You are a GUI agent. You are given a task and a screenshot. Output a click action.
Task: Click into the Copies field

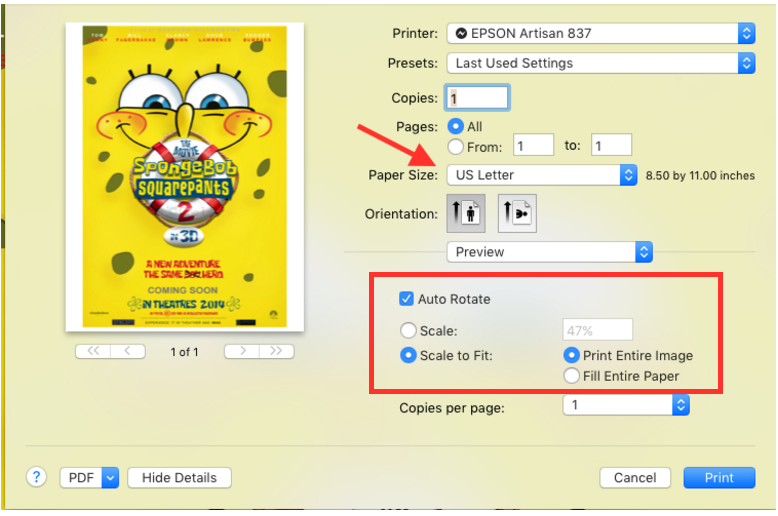point(477,98)
